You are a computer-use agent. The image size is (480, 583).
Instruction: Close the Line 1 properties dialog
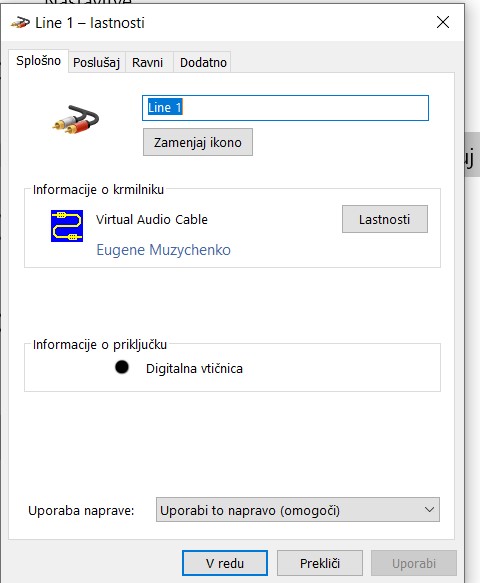tap(443, 22)
